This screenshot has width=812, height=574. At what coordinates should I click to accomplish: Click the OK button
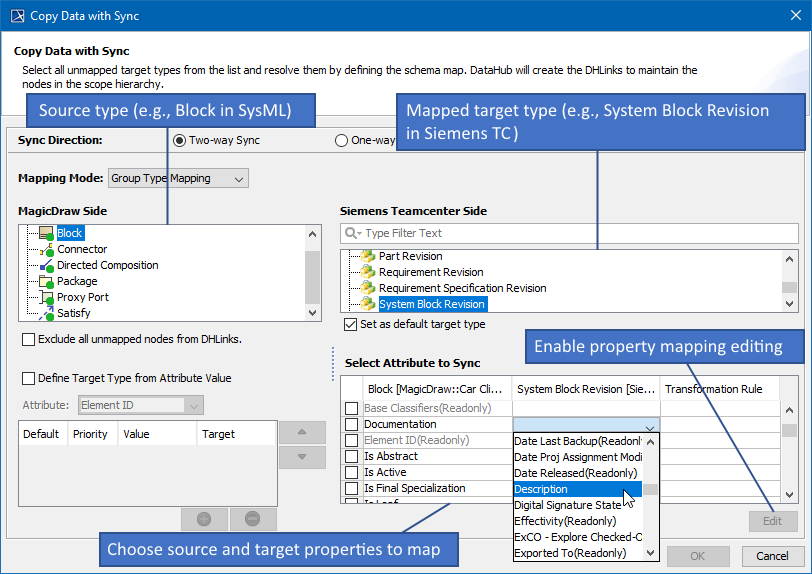click(x=698, y=556)
